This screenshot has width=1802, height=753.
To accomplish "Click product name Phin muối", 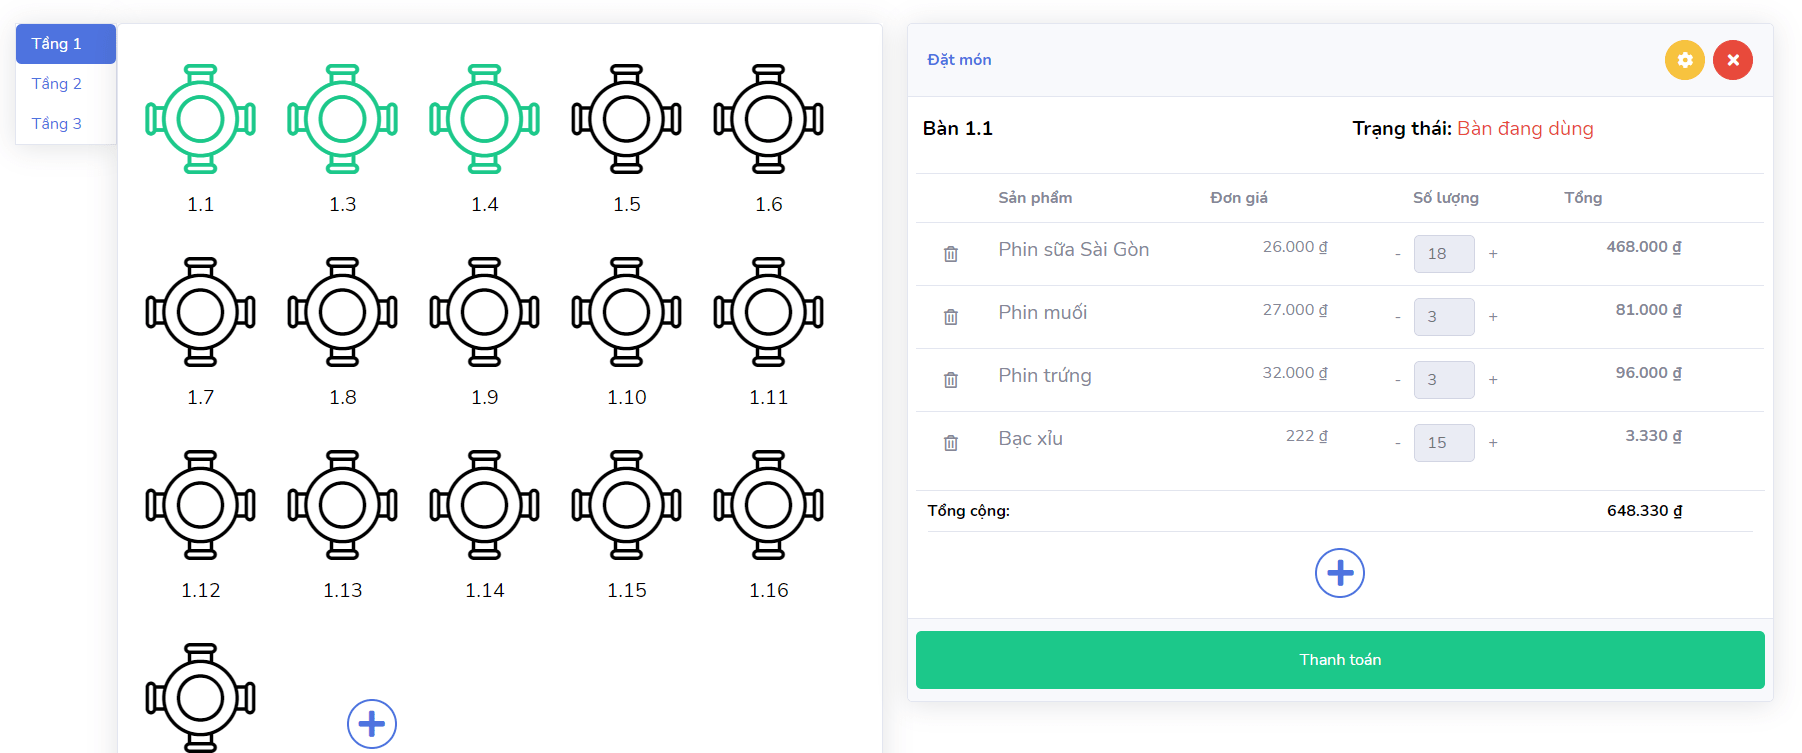I will click(x=1042, y=313).
